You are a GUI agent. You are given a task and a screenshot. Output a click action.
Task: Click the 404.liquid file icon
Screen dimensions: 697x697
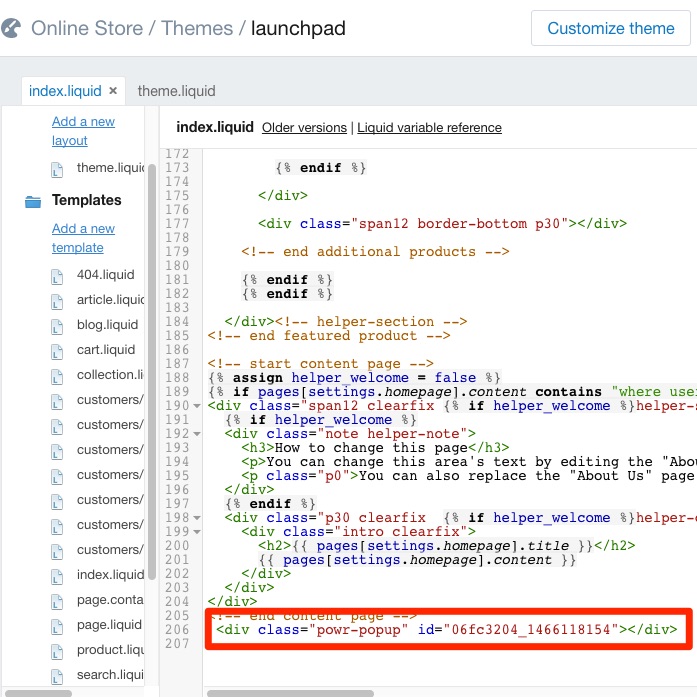pos(56,277)
